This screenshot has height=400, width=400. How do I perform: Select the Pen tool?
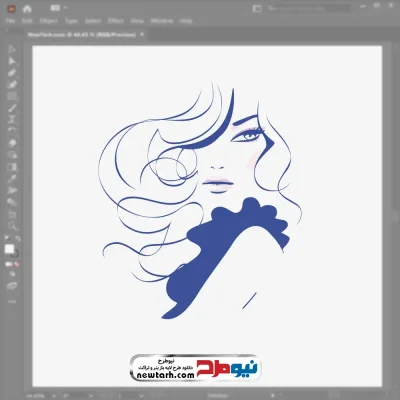(12, 73)
